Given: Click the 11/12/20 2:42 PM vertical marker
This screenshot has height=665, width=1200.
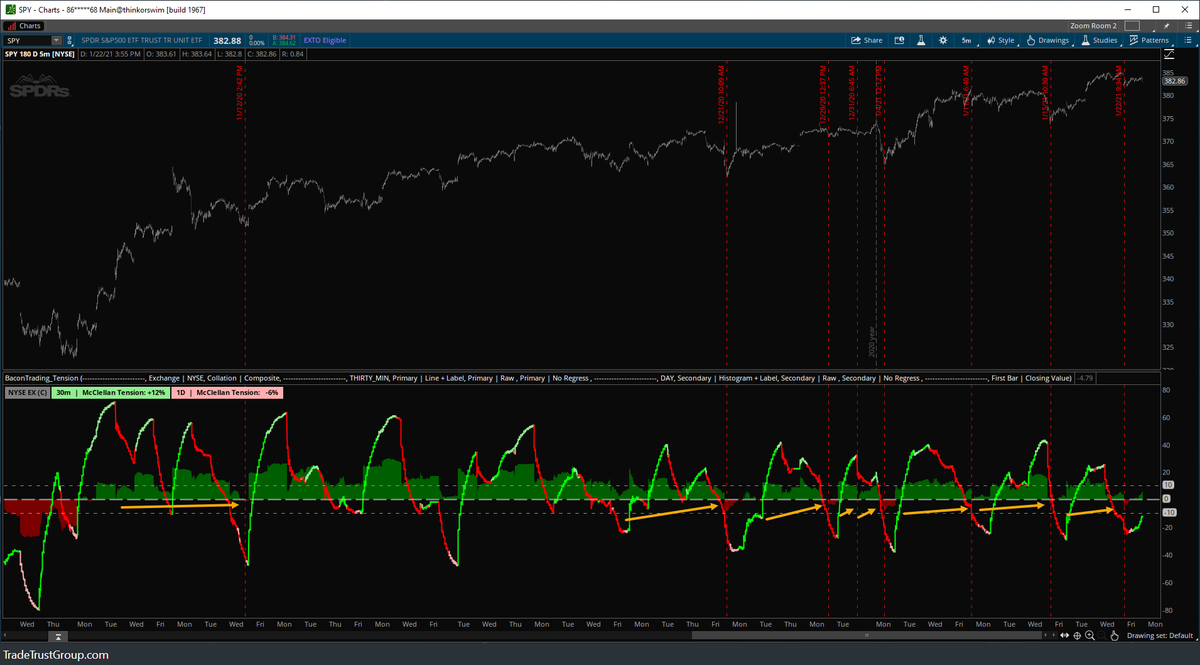Looking at the screenshot, I should pos(241,93).
